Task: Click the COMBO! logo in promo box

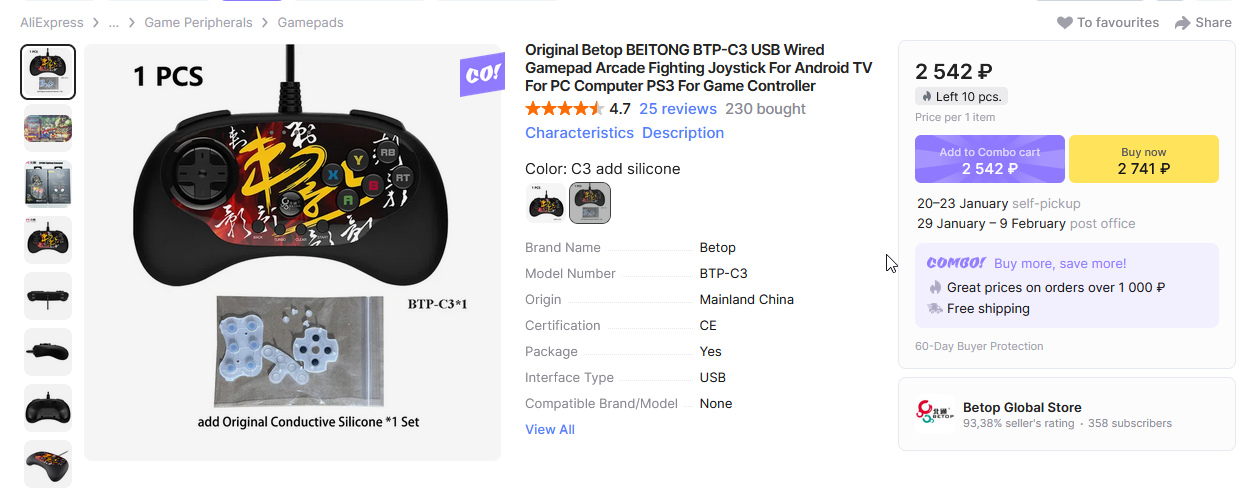Action: point(956,263)
